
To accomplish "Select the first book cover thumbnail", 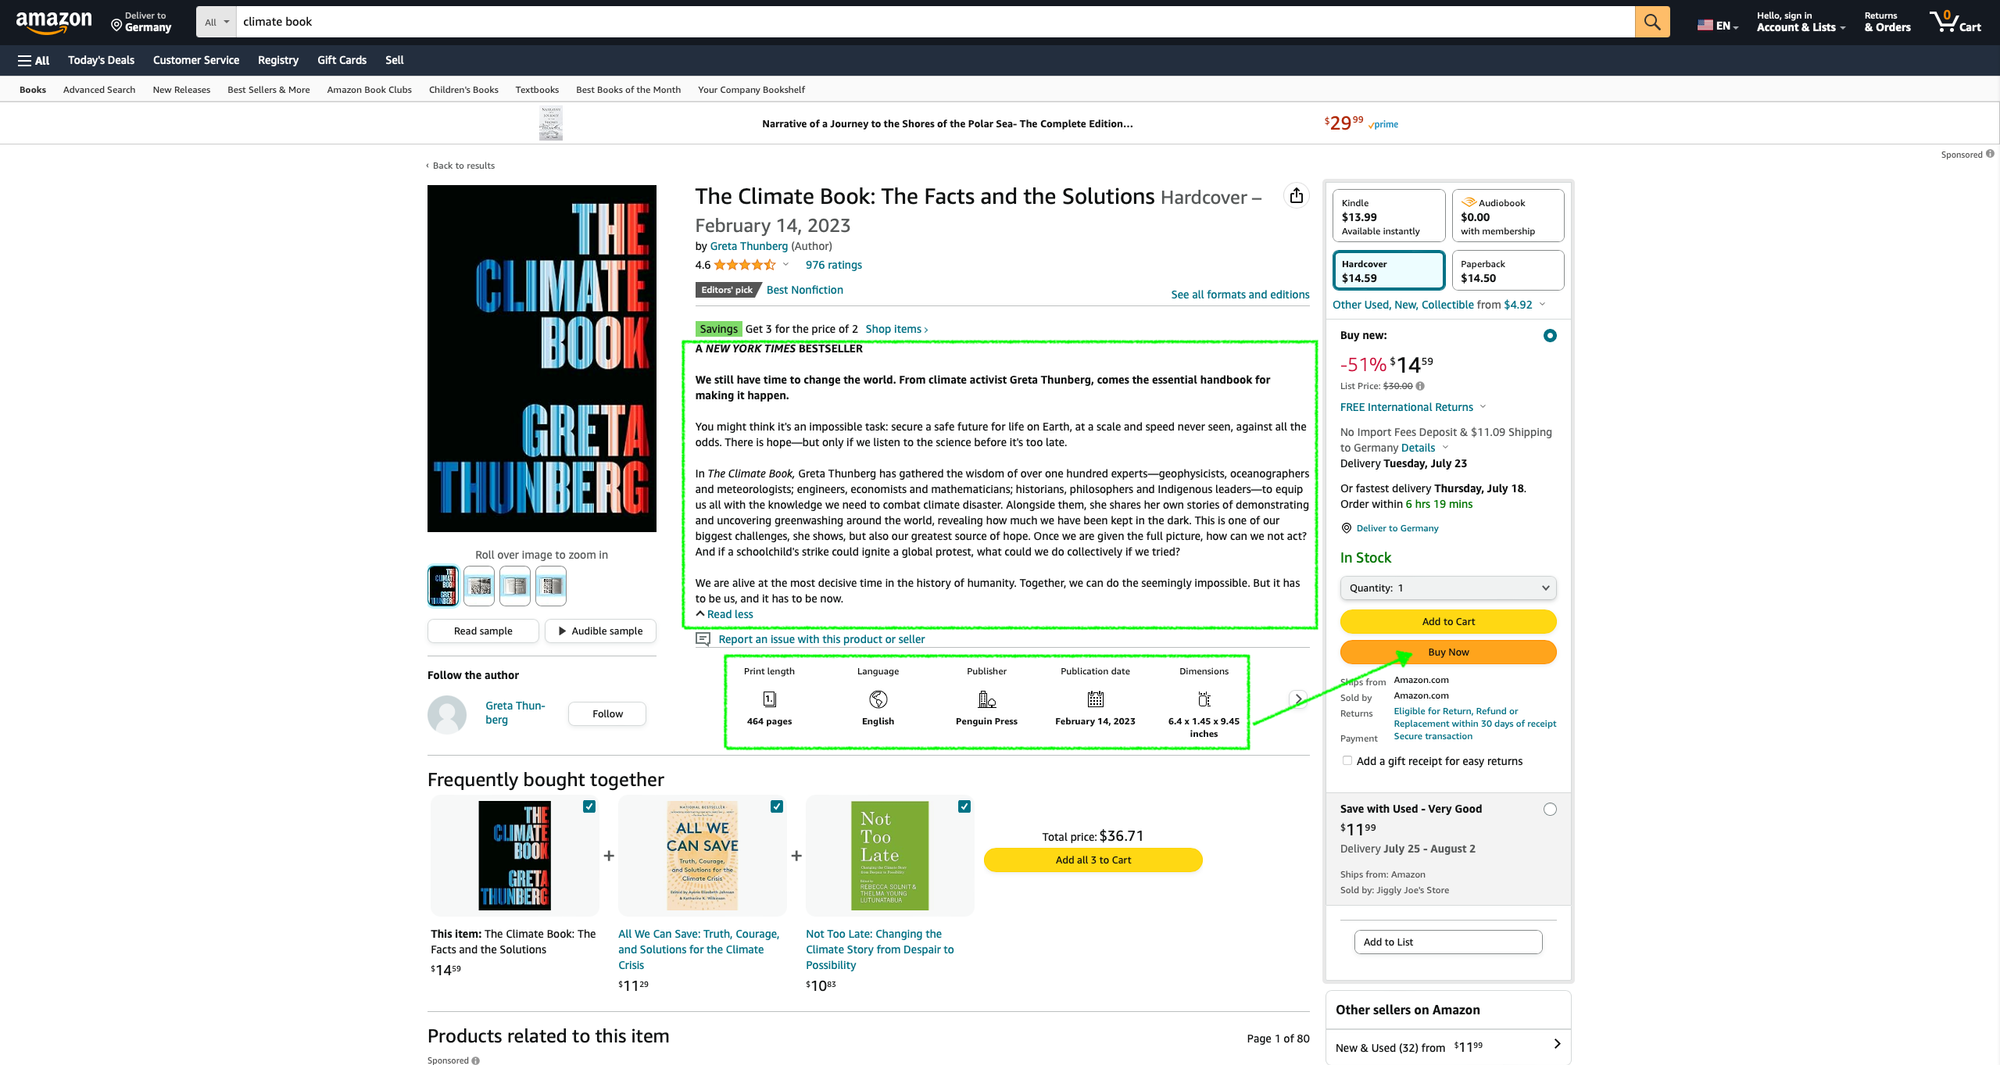I will [443, 586].
